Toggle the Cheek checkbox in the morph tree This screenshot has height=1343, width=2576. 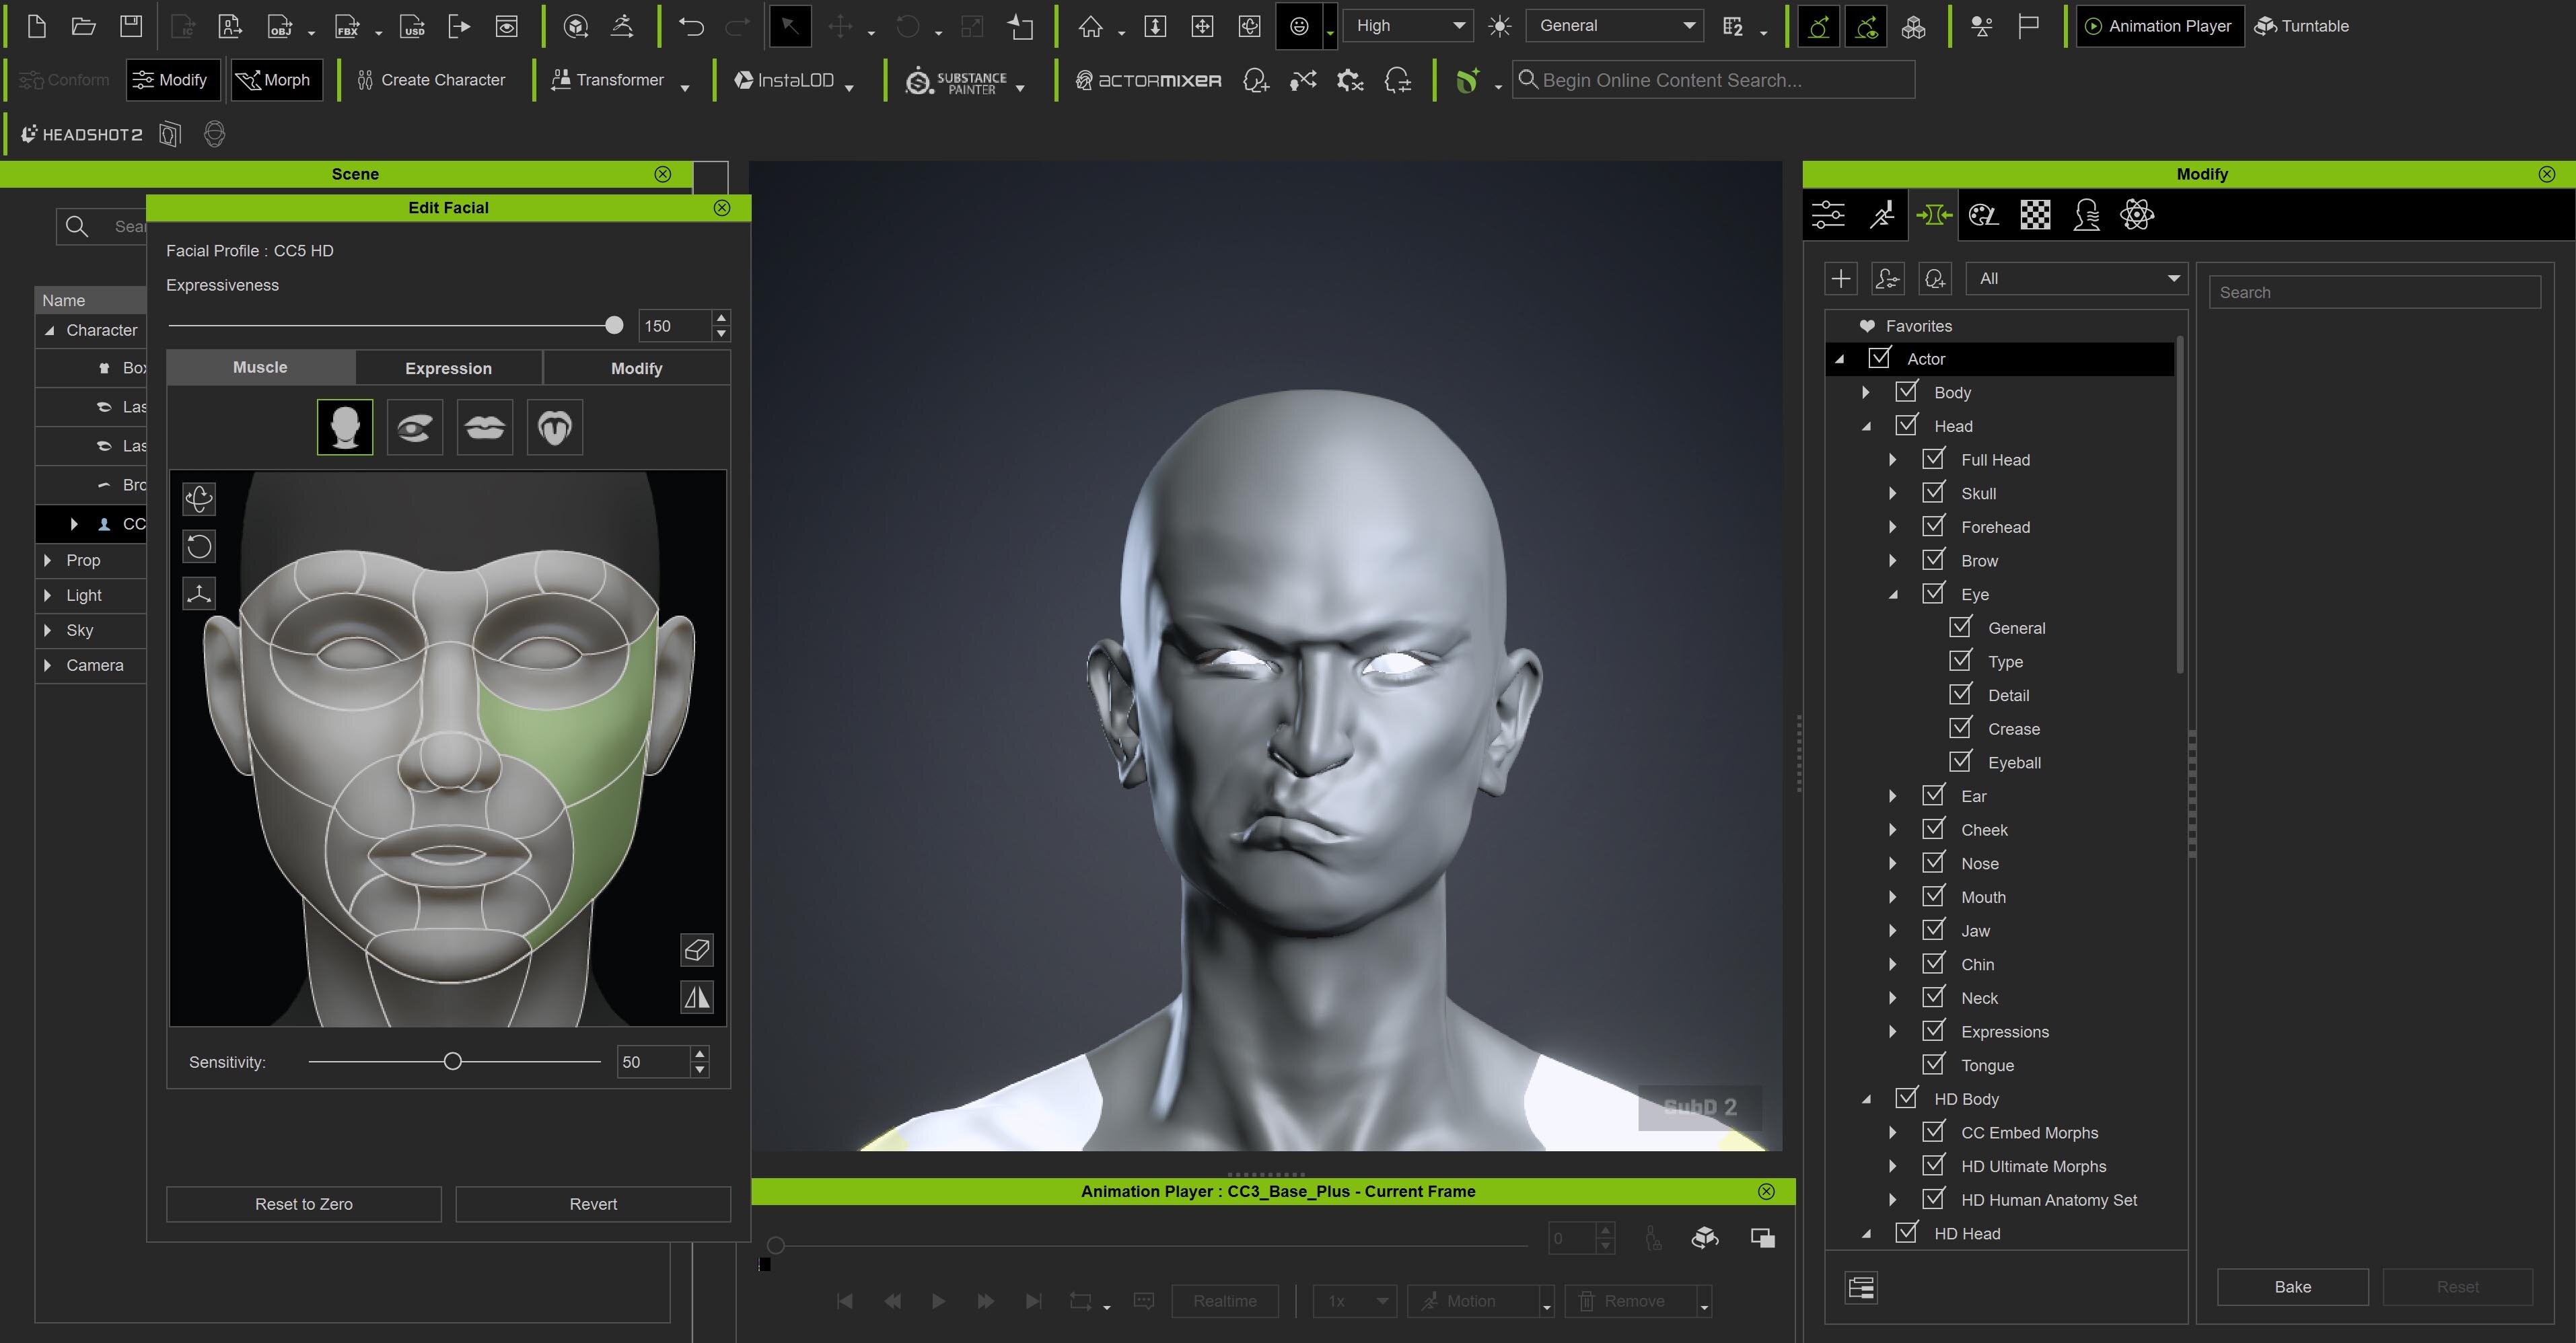tap(1933, 829)
